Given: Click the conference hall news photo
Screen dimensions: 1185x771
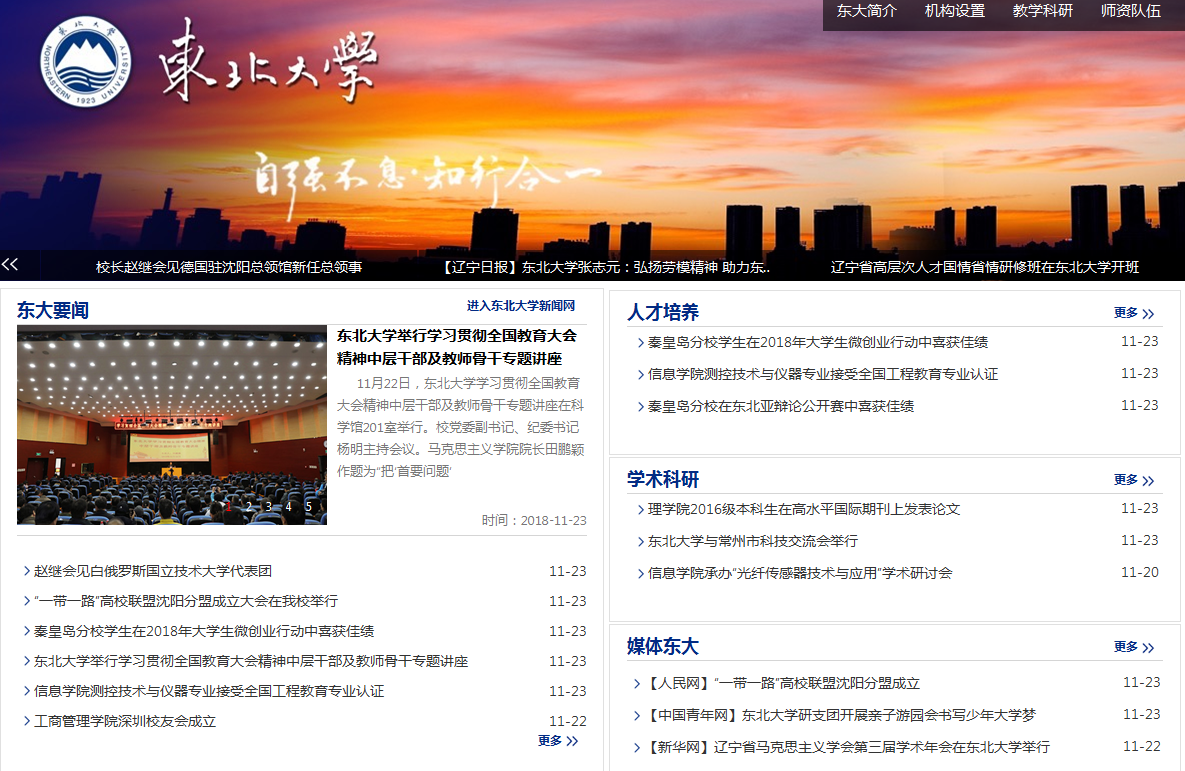Looking at the screenshot, I should click(x=172, y=425).
